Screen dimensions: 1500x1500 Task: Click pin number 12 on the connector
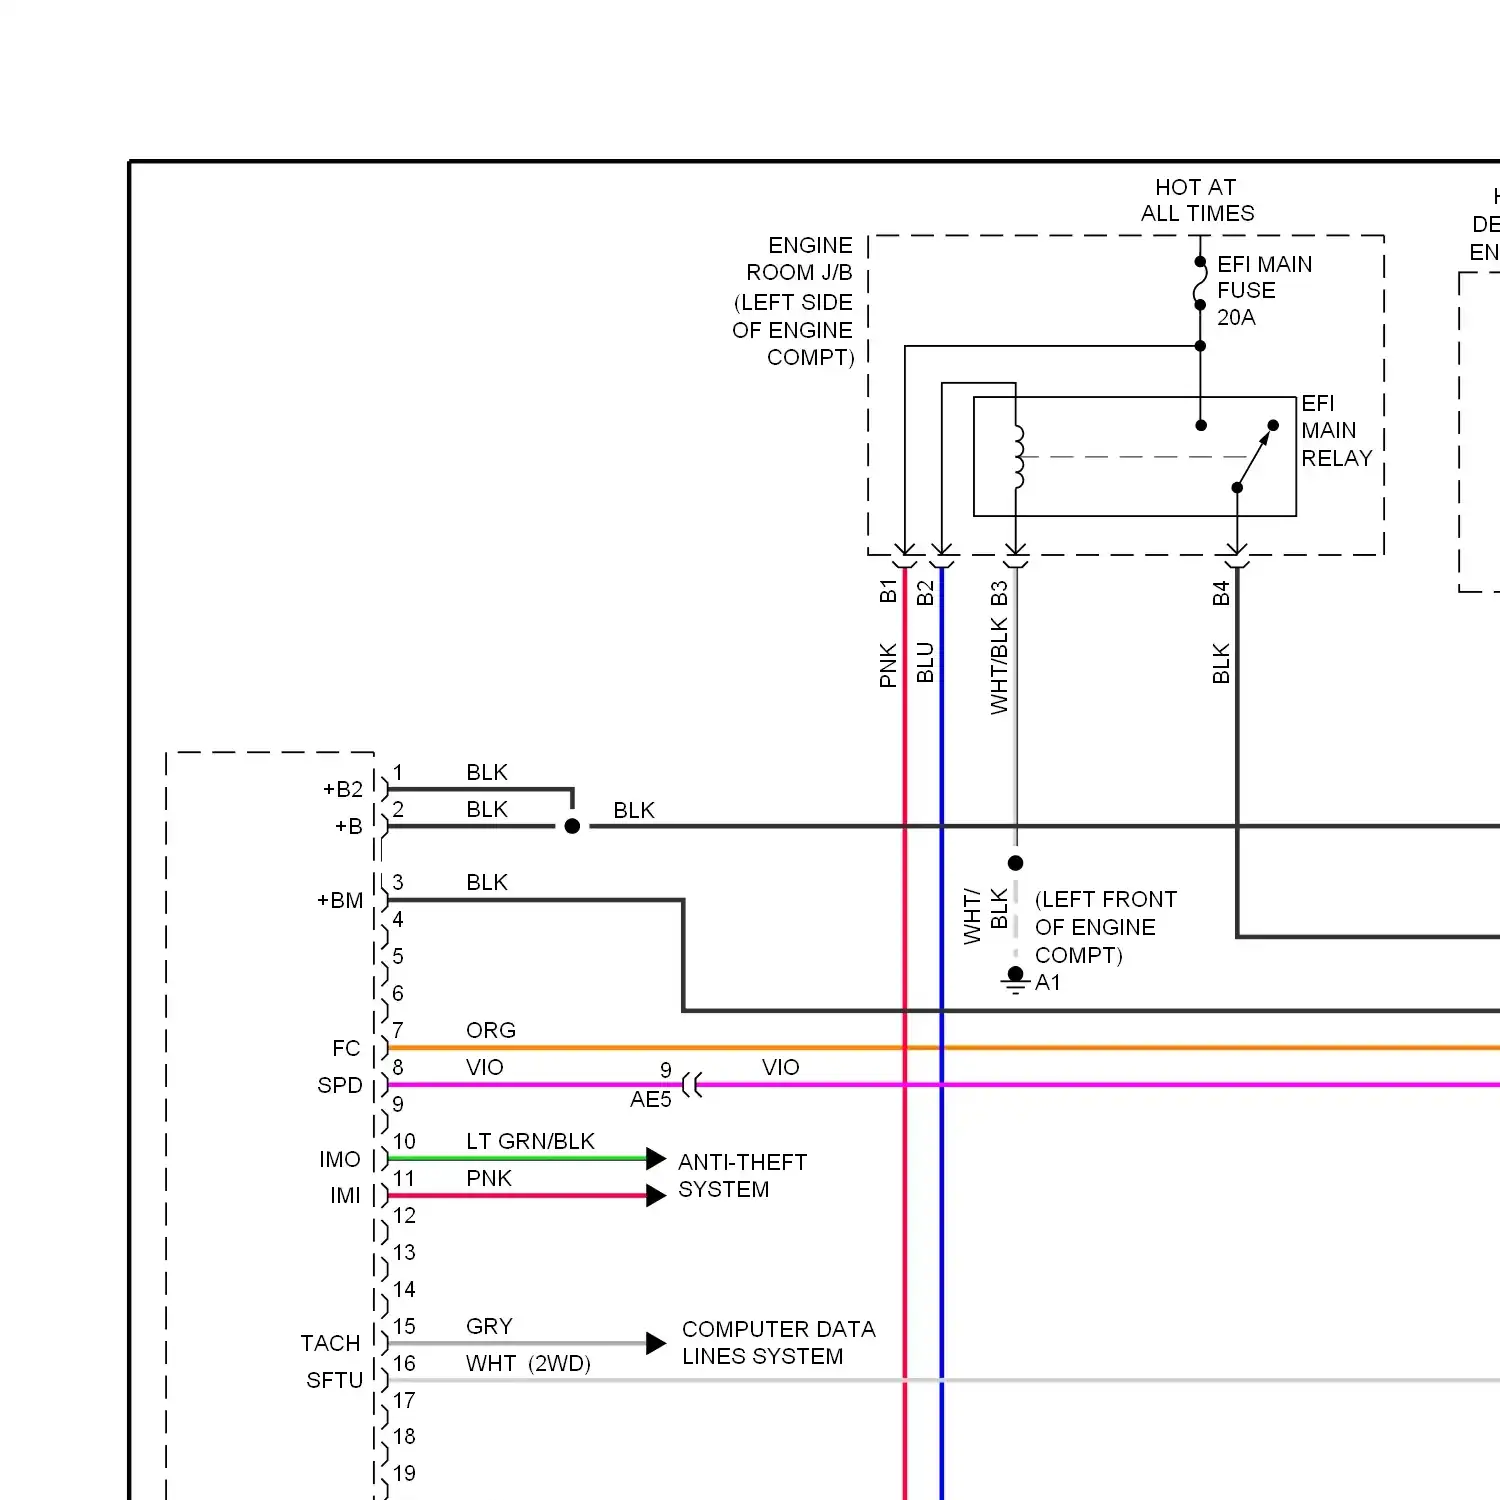(404, 1215)
